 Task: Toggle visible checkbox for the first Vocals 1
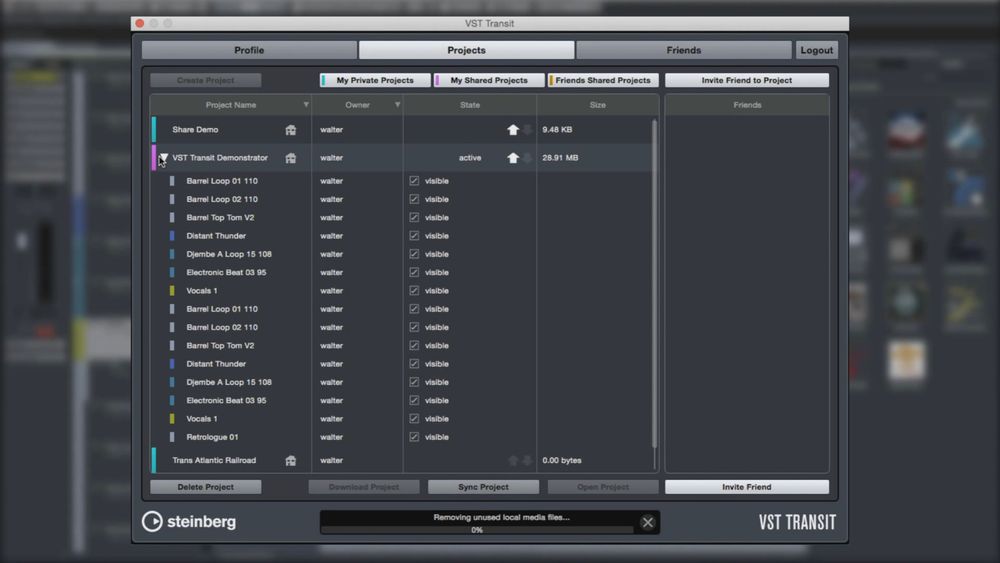(x=415, y=290)
